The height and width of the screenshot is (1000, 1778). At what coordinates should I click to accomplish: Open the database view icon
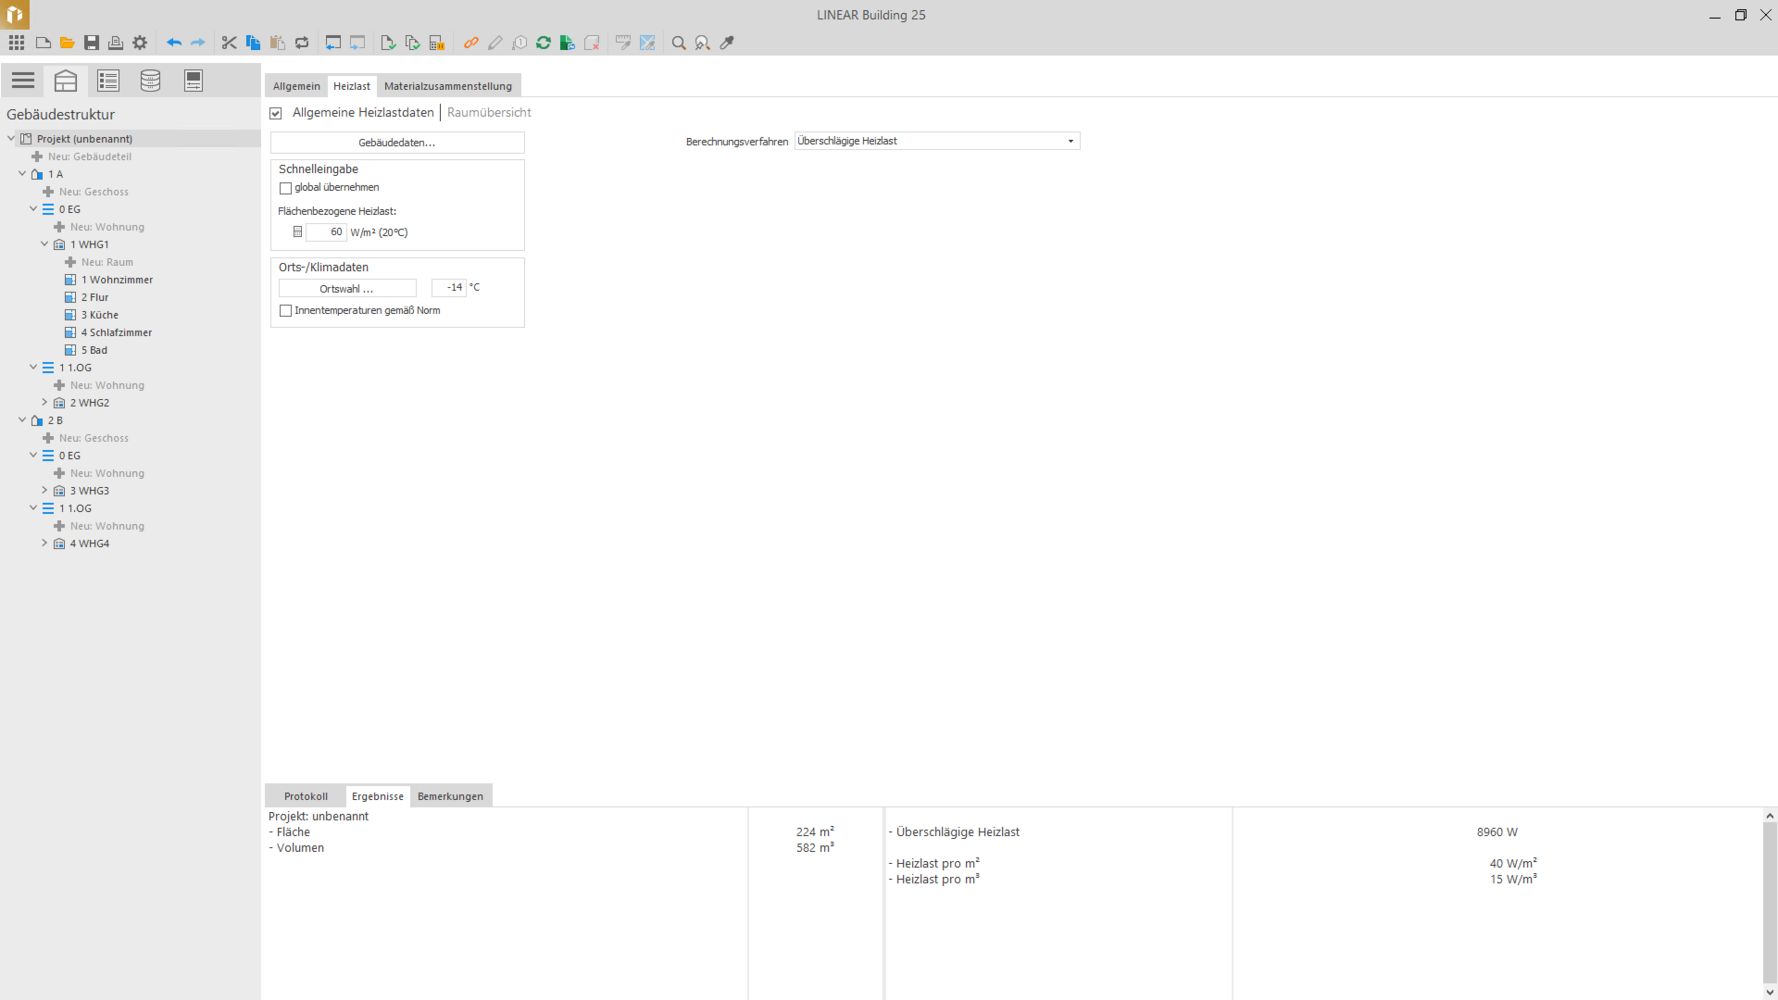(x=150, y=81)
